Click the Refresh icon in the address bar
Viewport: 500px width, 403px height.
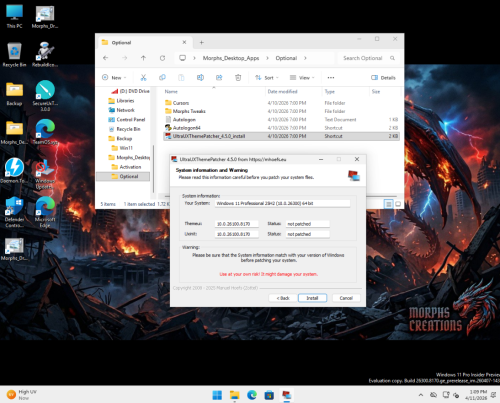click(x=162, y=58)
